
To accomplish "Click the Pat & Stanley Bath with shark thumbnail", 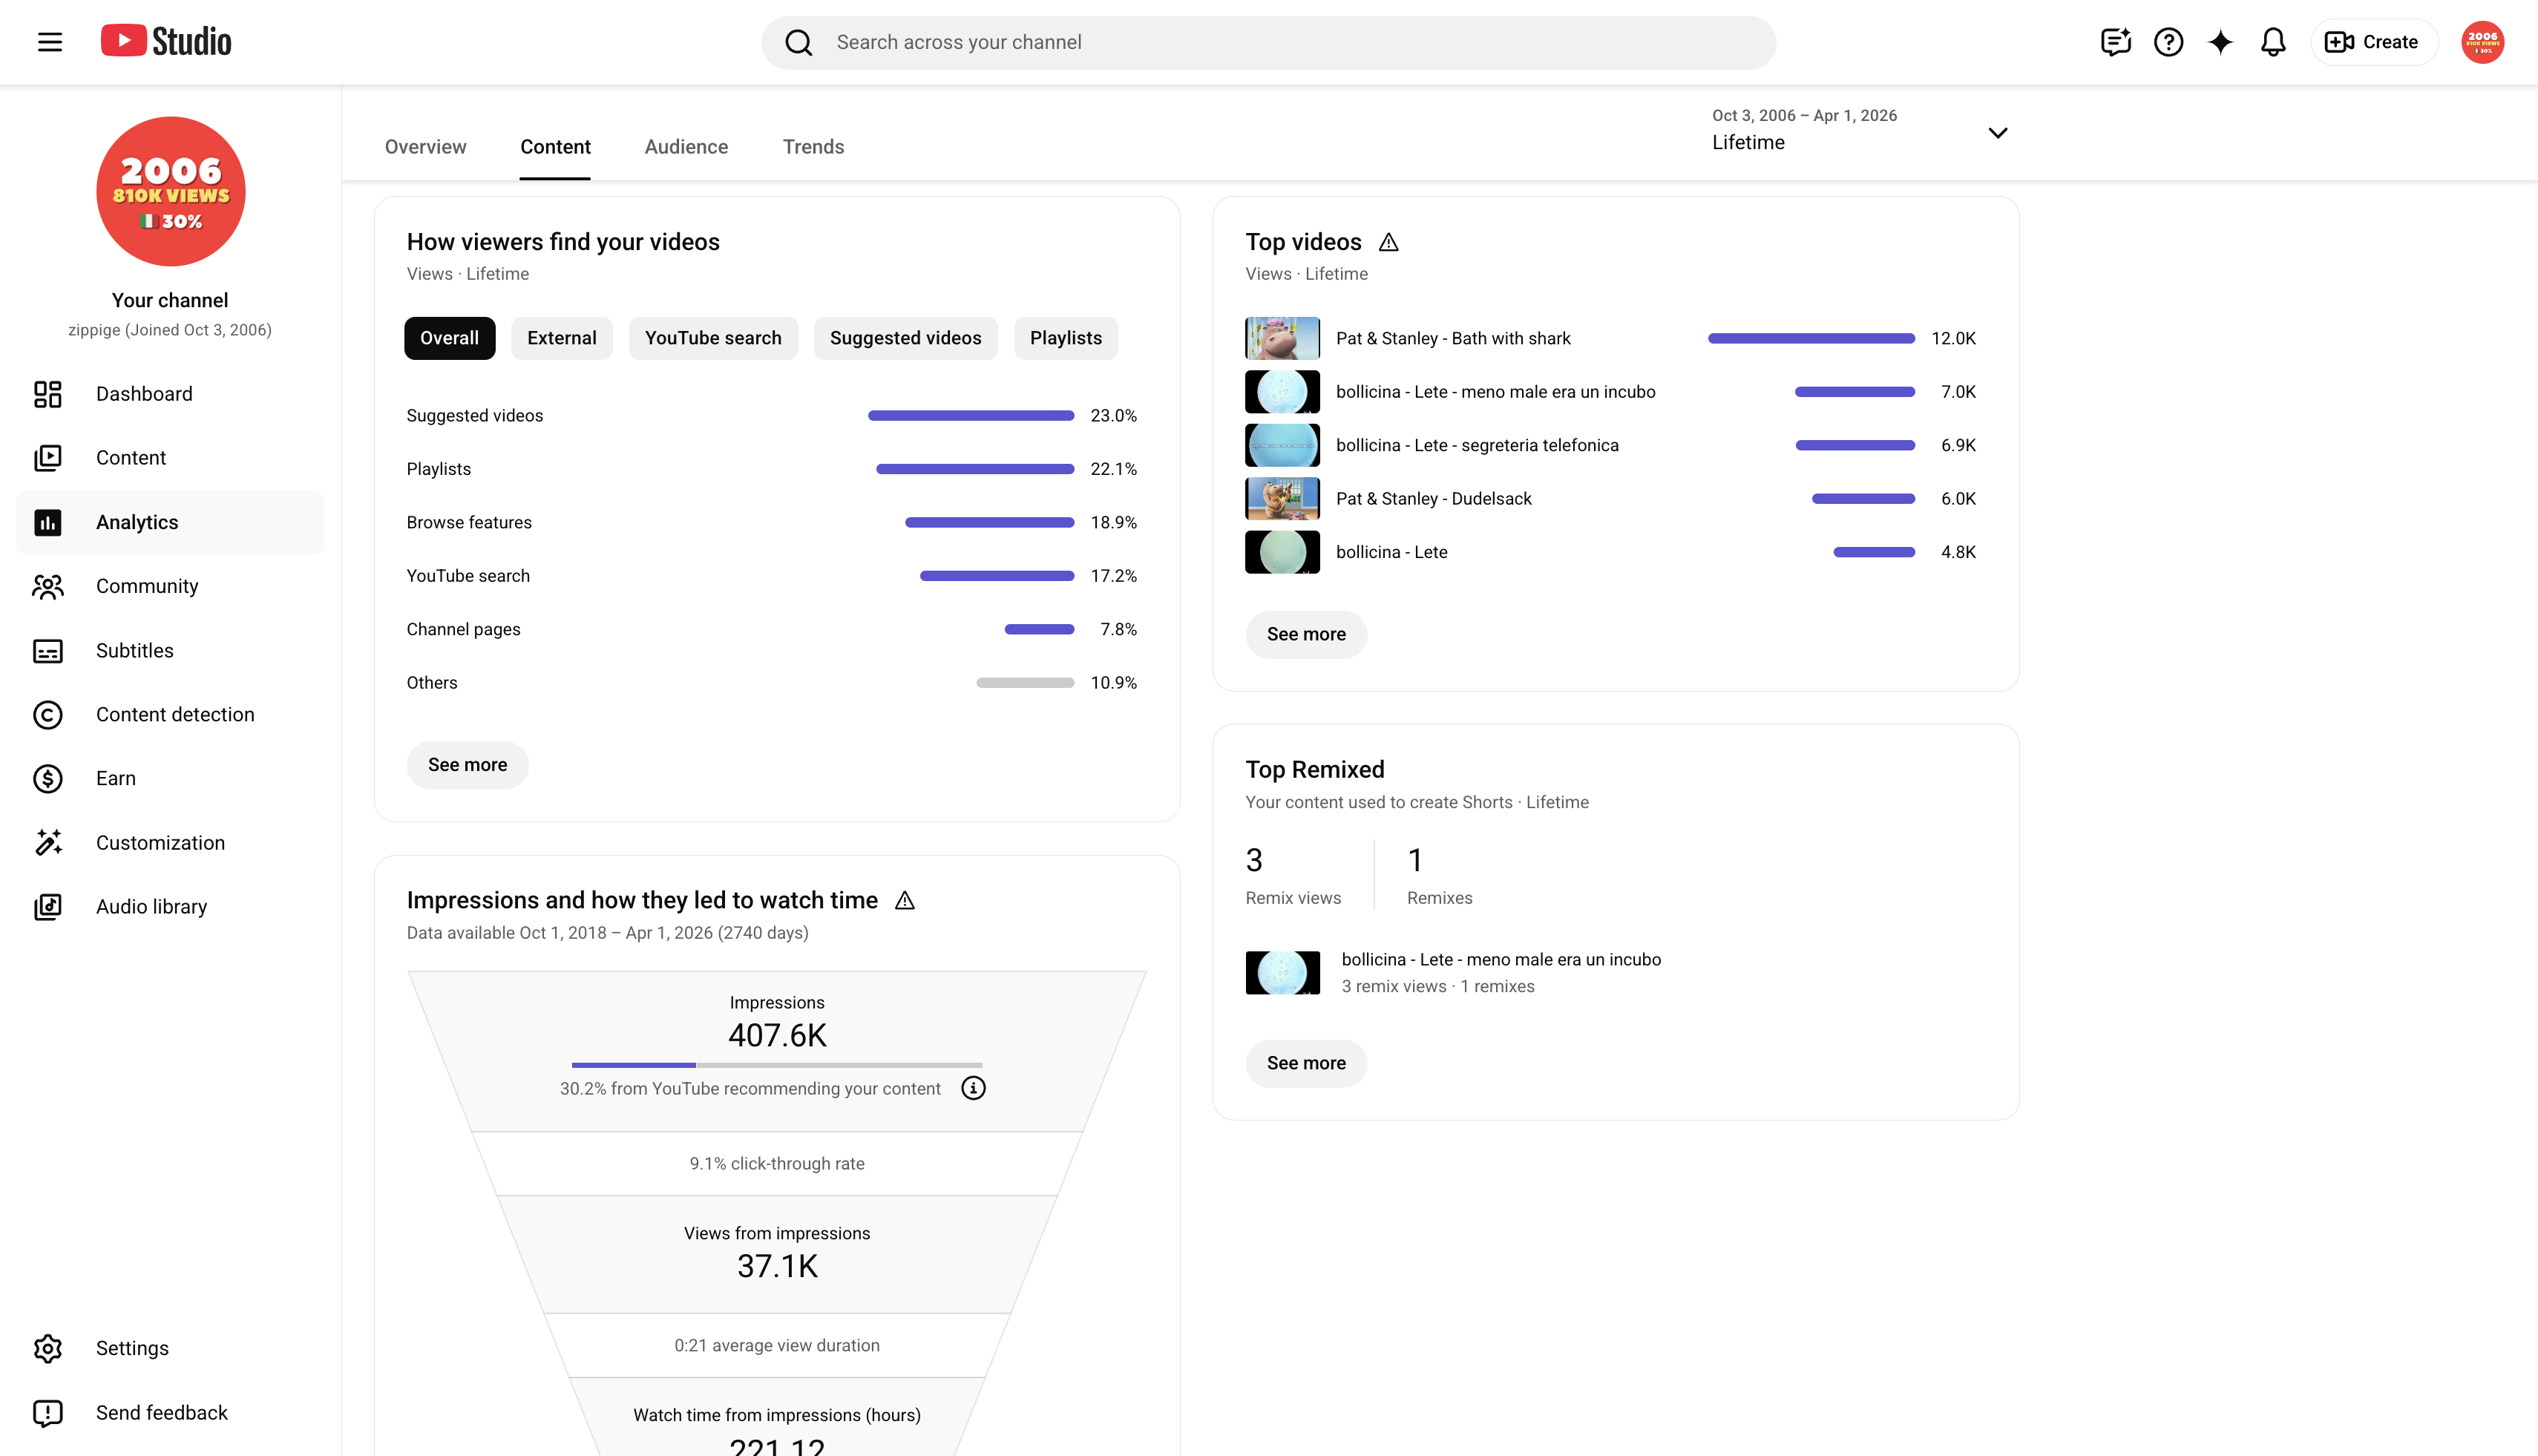I will pos(1282,338).
